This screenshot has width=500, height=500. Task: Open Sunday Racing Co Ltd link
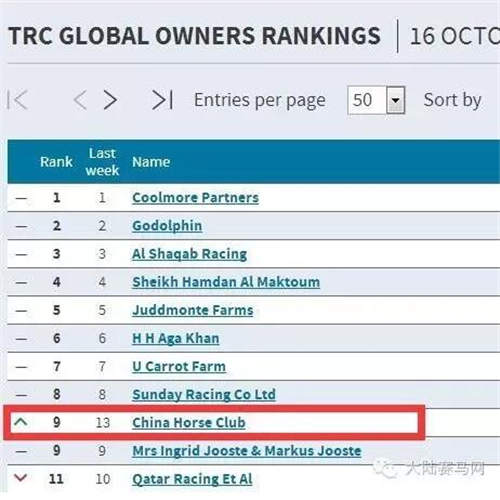pos(204,395)
